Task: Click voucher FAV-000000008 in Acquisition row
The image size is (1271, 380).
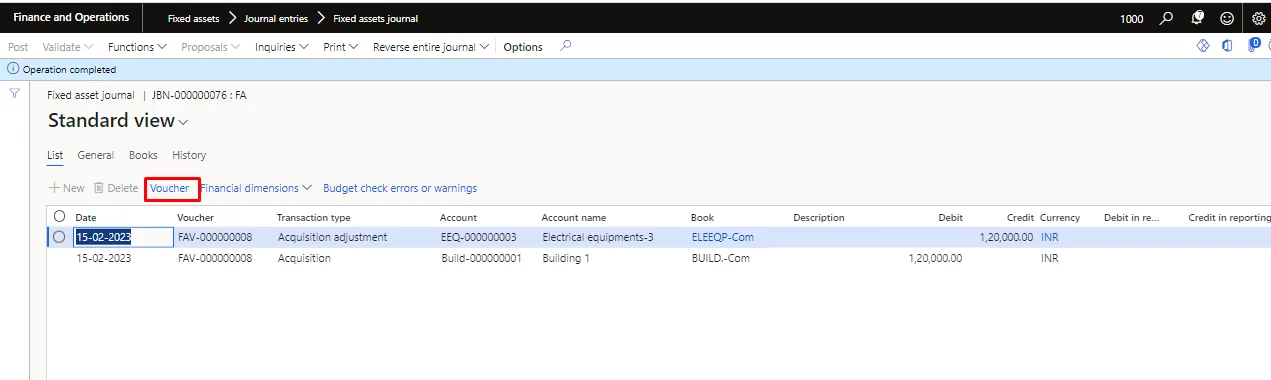Action: pyautogui.click(x=214, y=258)
